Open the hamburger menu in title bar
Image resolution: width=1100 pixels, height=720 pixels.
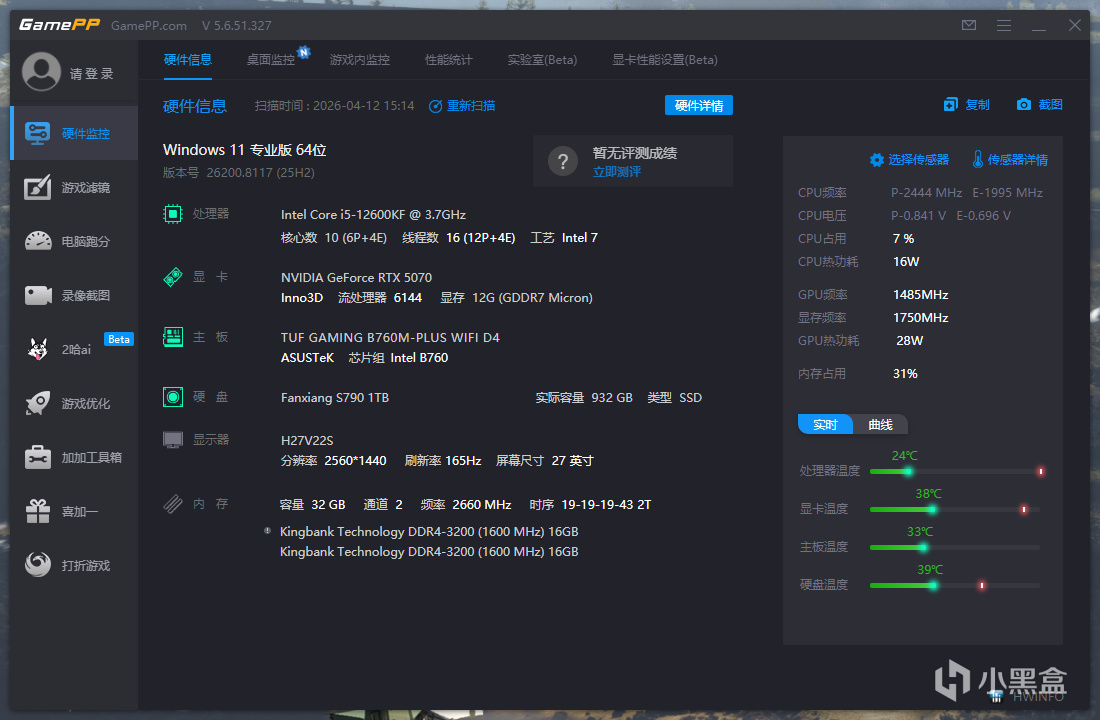point(1004,25)
